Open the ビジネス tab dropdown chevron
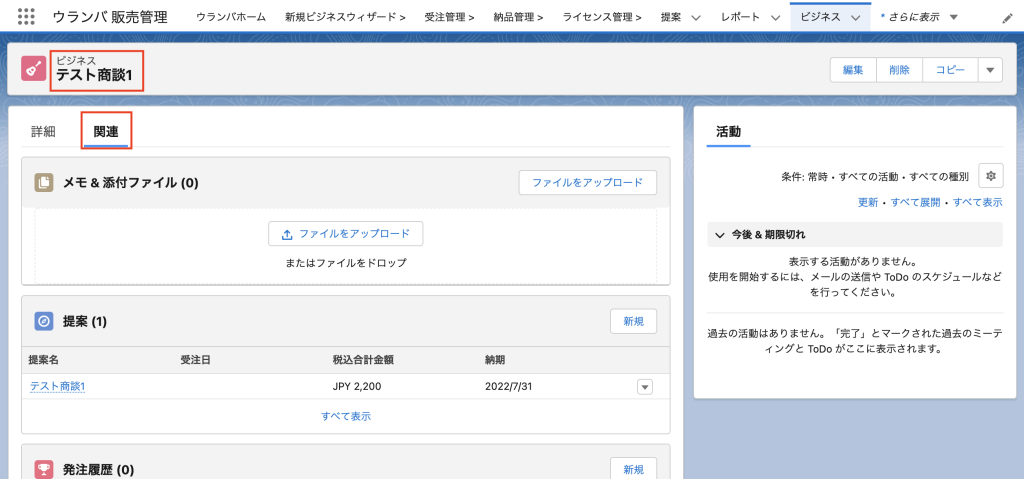This screenshot has height=479, width=1024. (x=856, y=18)
